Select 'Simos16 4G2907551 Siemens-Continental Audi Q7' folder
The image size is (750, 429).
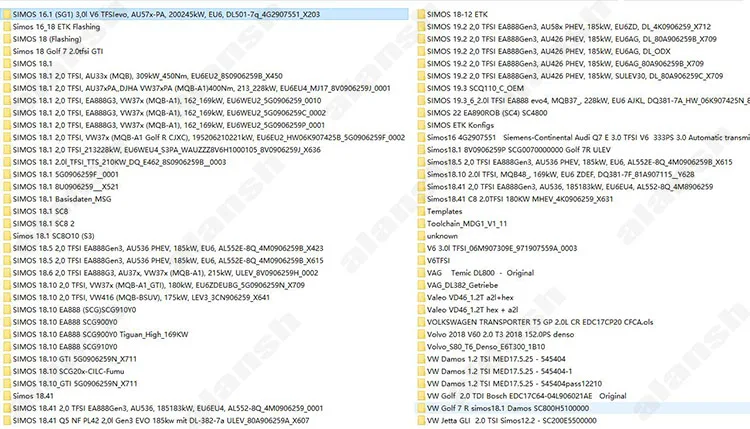tap(588, 138)
